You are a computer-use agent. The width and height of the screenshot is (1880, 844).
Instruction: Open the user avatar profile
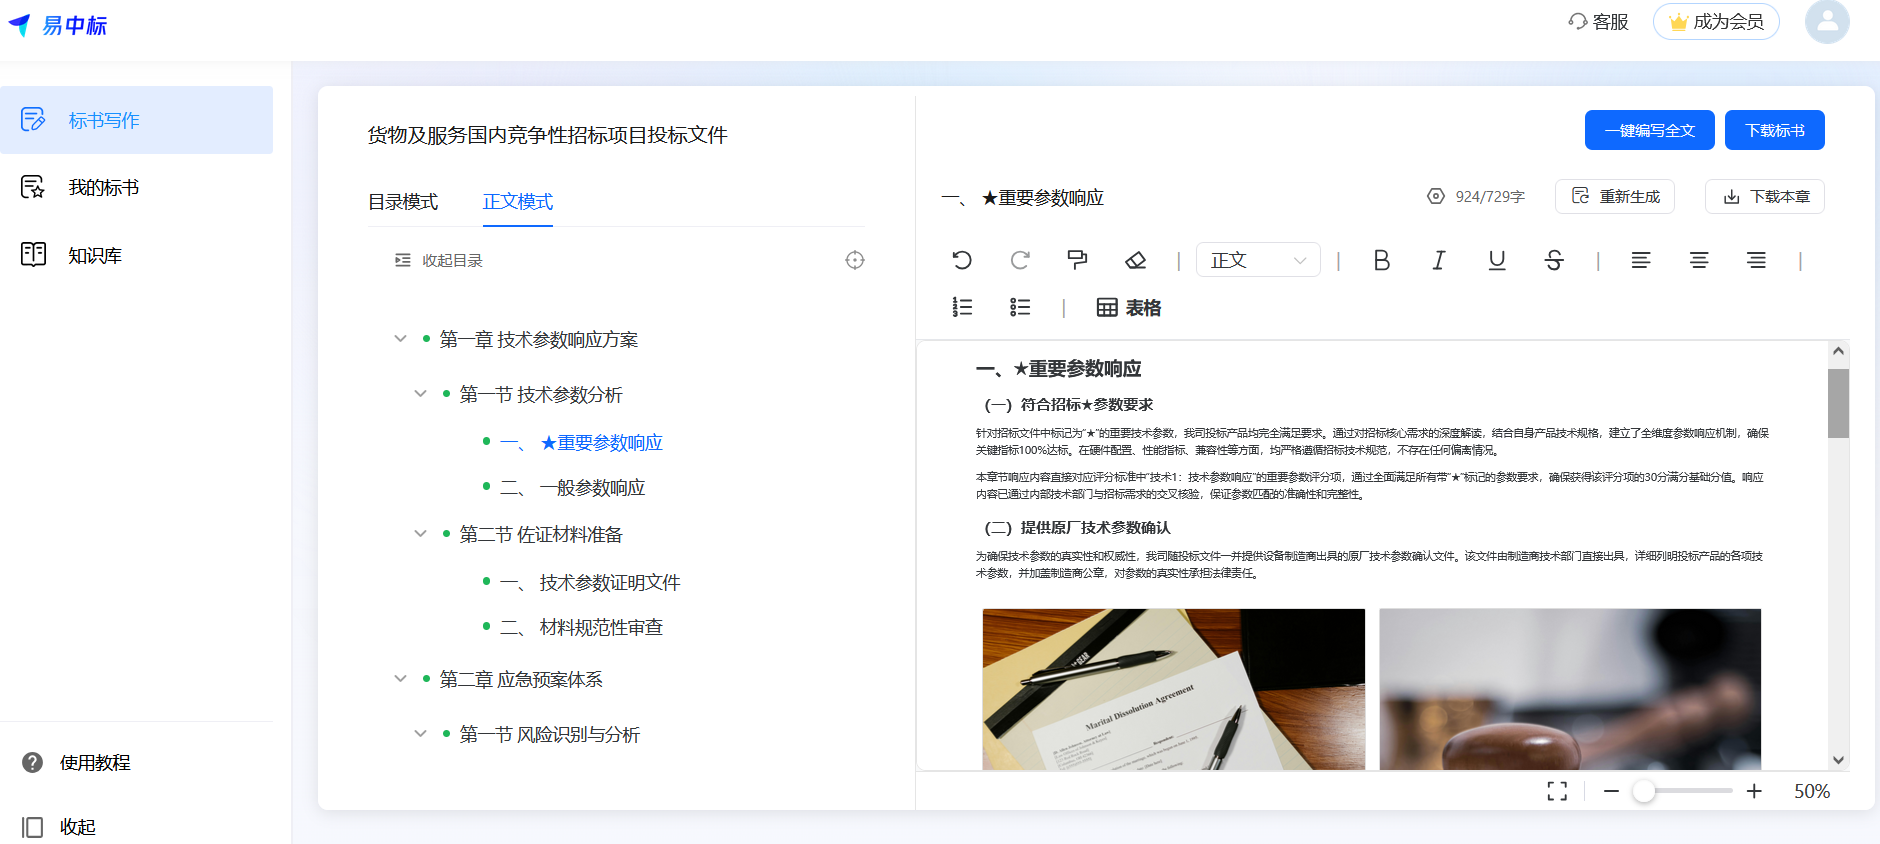coord(1827,21)
